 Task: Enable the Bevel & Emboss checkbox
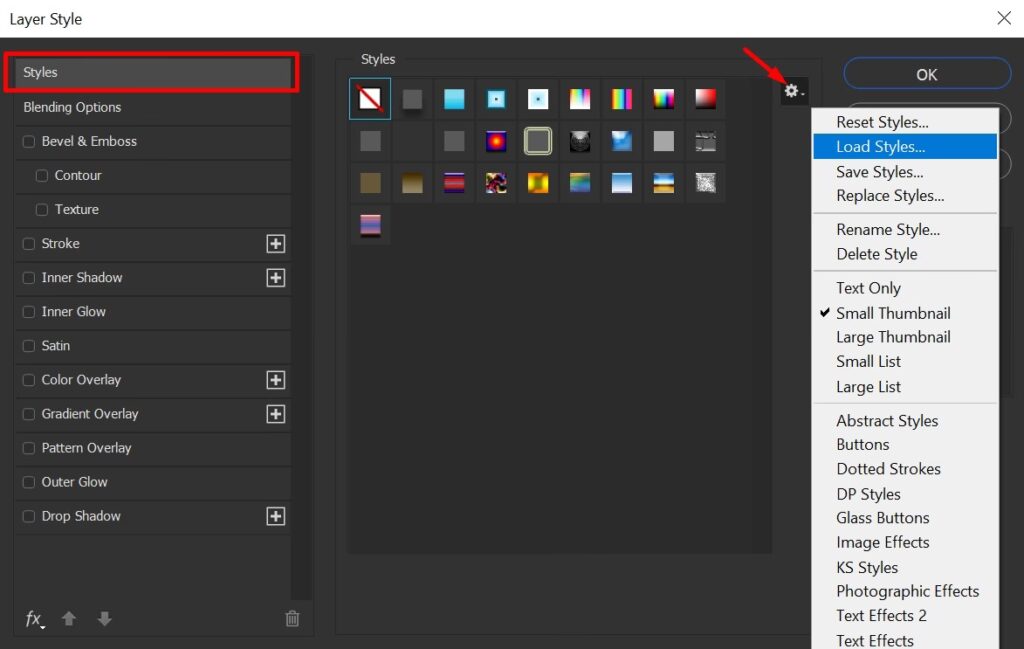point(29,142)
